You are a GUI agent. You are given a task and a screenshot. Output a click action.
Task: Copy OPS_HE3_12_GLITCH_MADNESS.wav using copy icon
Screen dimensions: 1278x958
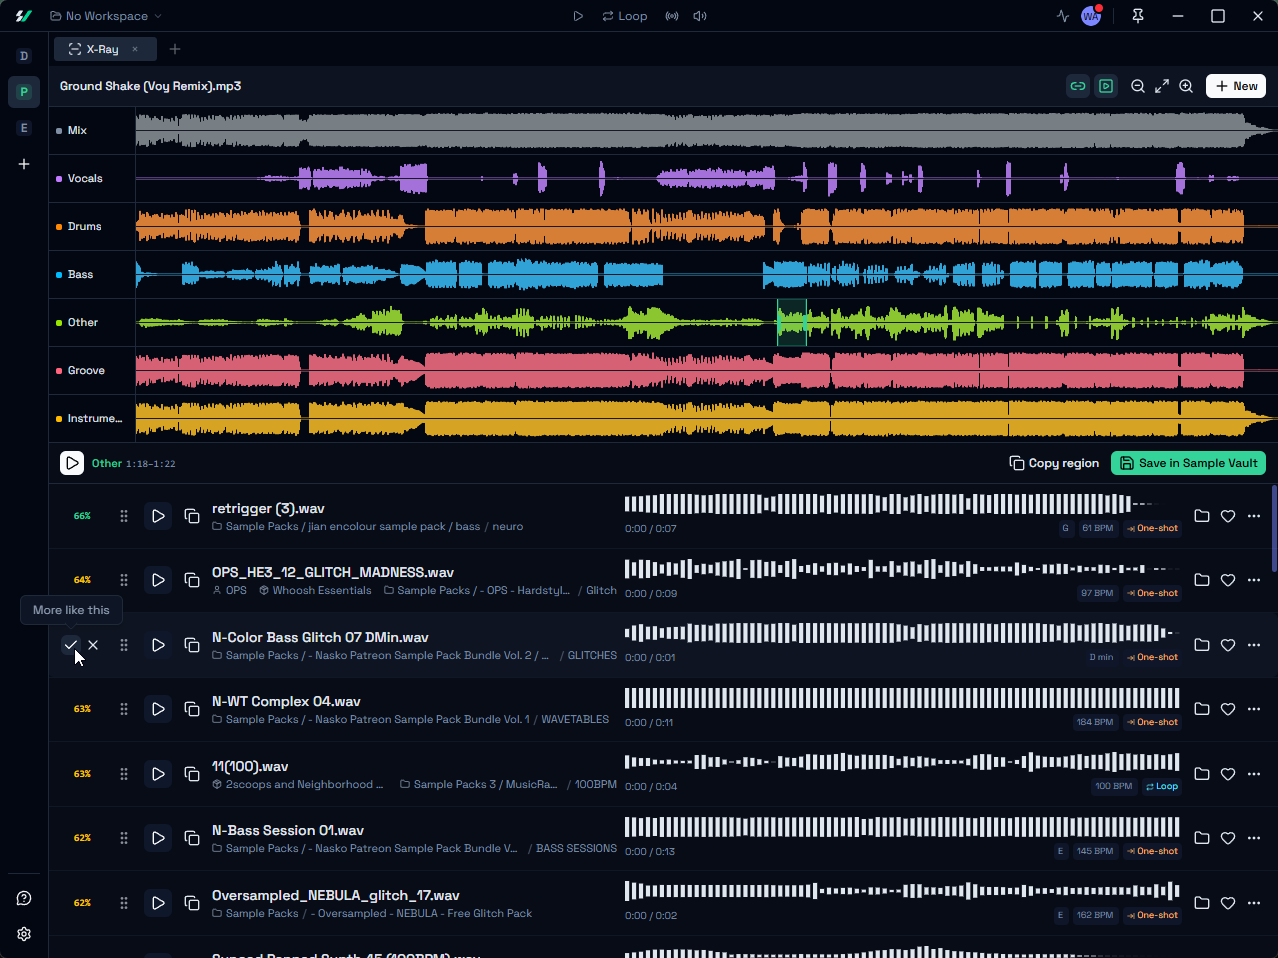(x=192, y=580)
